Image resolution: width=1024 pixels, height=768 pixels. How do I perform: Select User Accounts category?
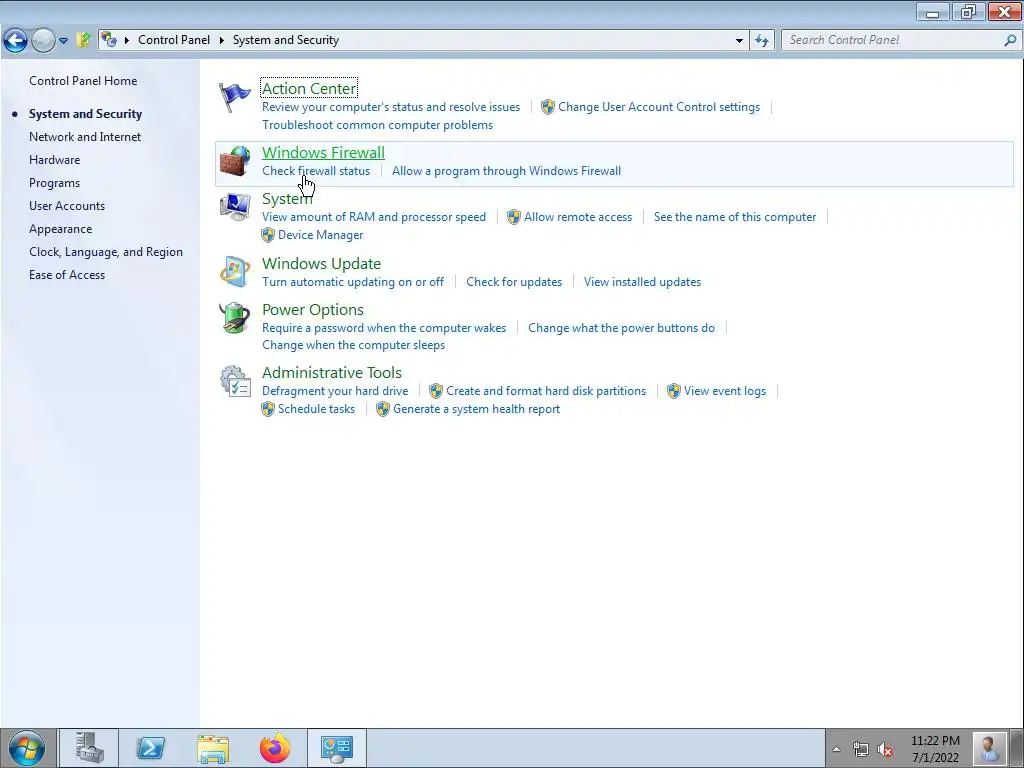(67, 206)
